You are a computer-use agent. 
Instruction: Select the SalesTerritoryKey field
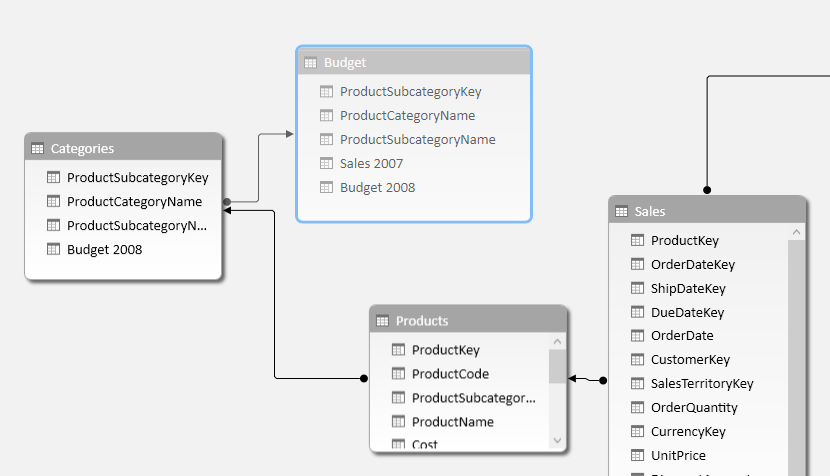(702, 383)
